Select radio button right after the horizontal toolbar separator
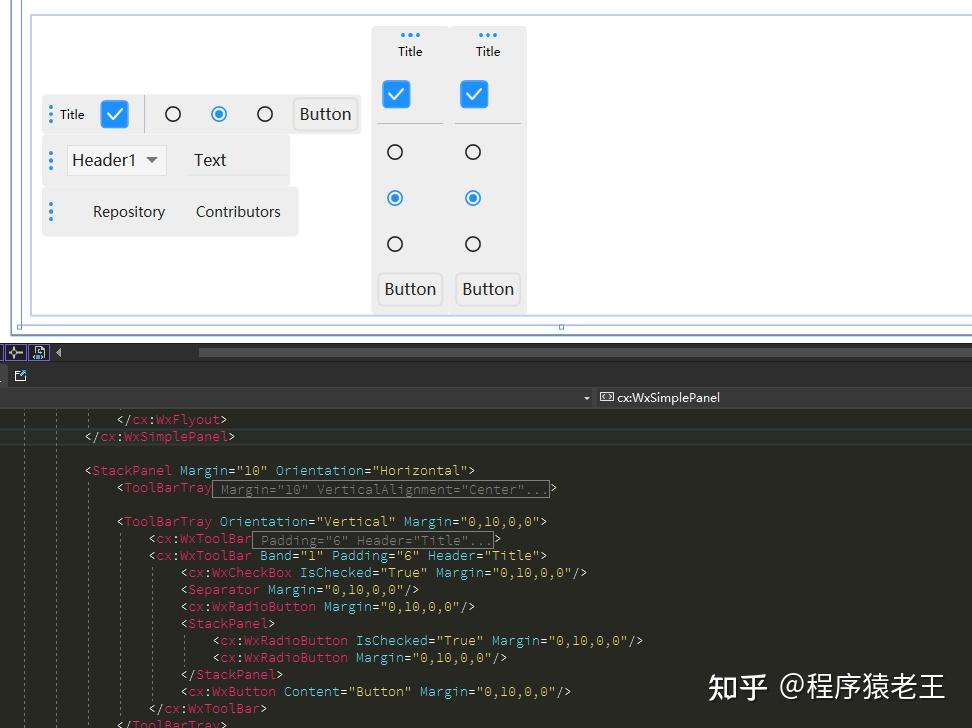972x728 pixels. pyautogui.click(x=173, y=114)
